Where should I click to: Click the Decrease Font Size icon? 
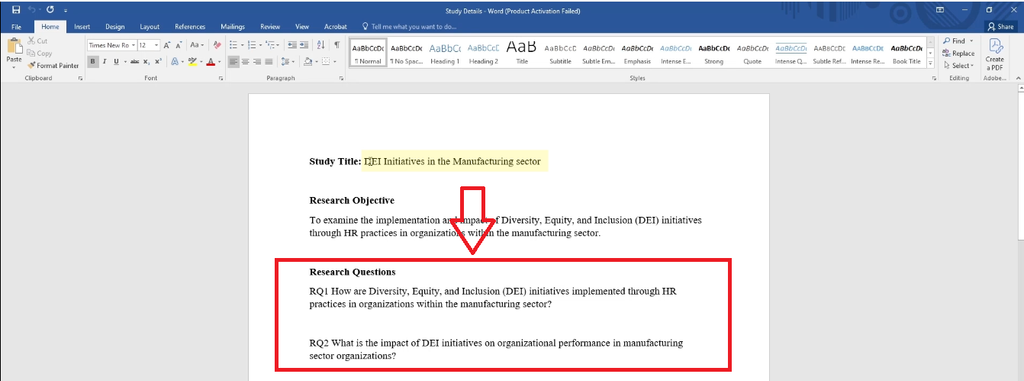point(179,45)
